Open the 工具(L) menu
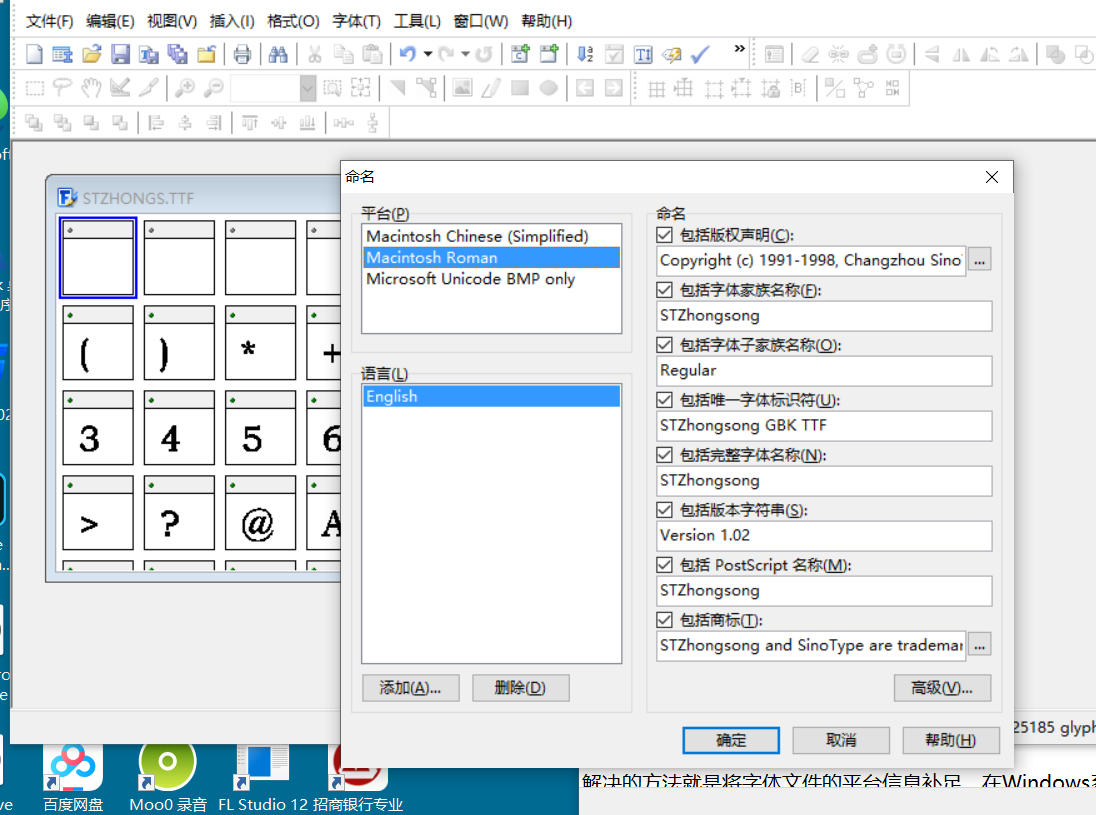The image size is (1096, 815). [x=417, y=21]
